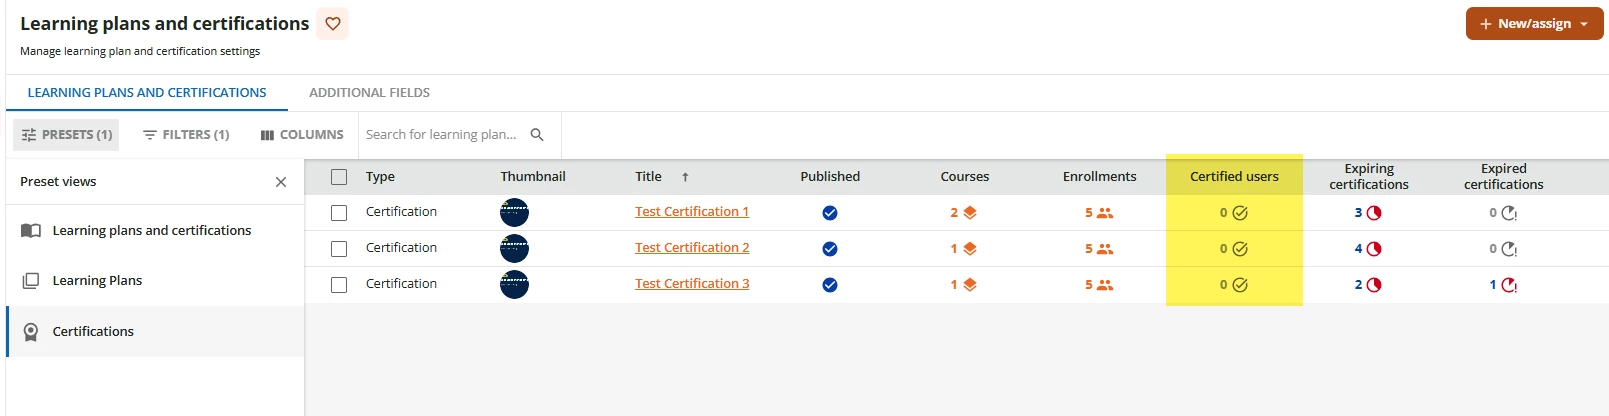Select the Certifications preset view
The width and height of the screenshot is (1609, 416).
point(155,331)
